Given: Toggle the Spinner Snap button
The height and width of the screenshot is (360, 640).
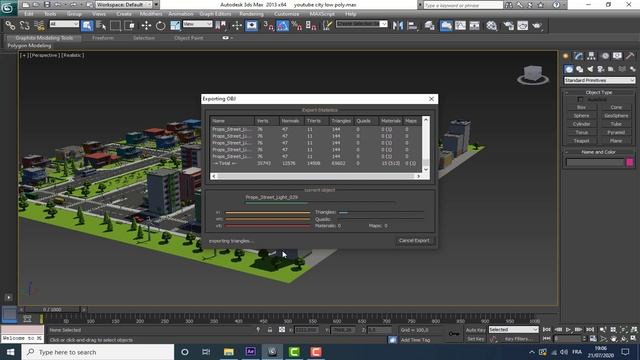Looking at the screenshot, I should [x=311, y=26].
